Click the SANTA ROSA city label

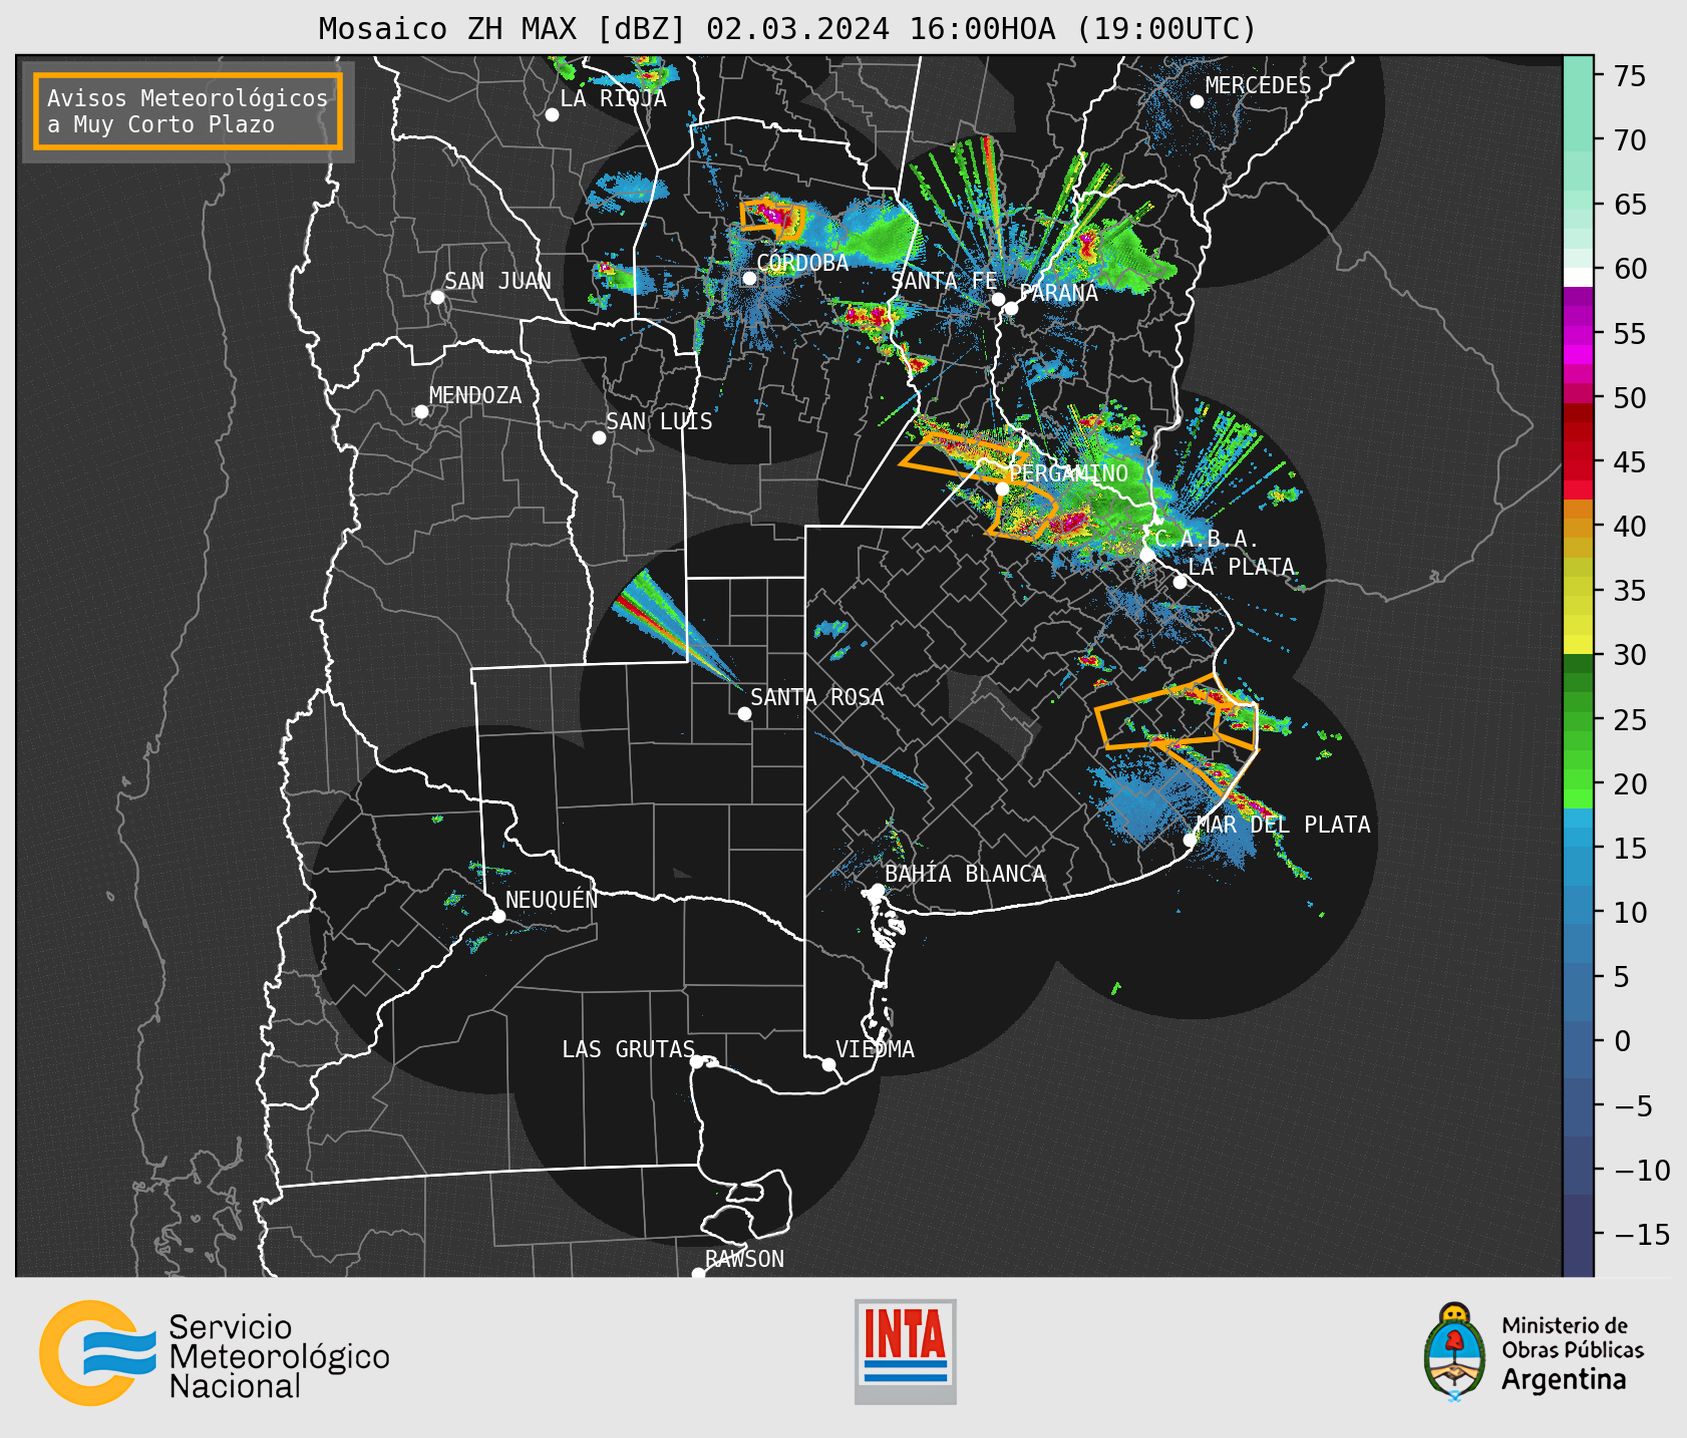coord(818,697)
